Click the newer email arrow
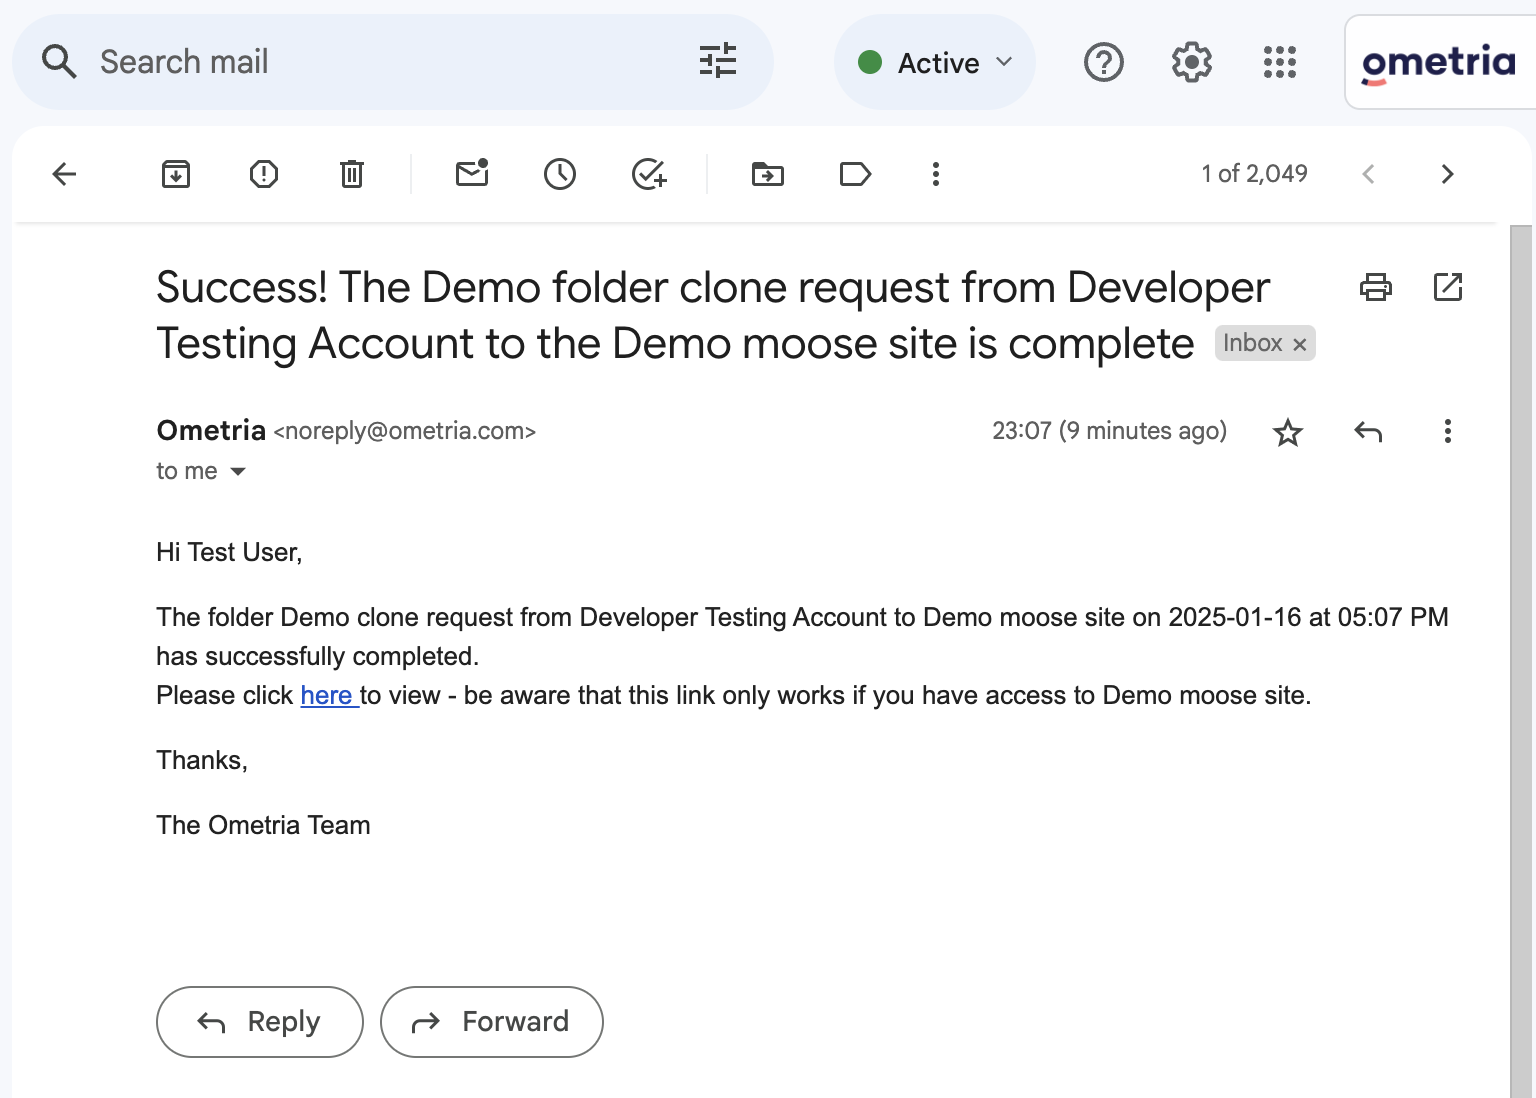The image size is (1536, 1098). point(1368,174)
